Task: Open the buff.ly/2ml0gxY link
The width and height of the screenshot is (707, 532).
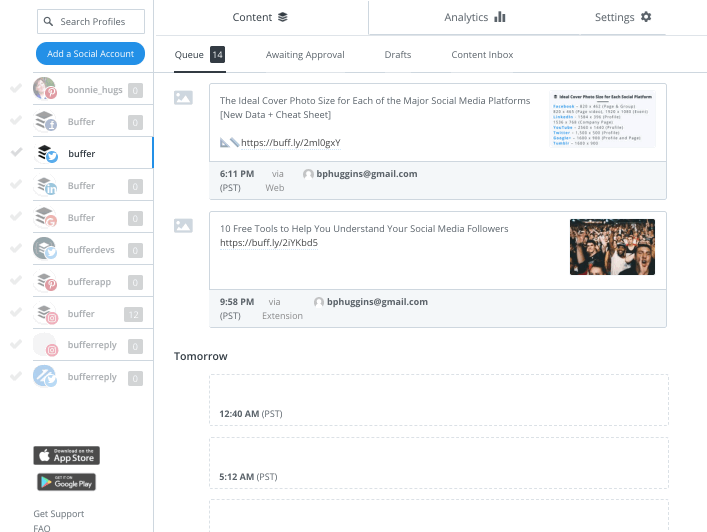Action: pos(291,142)
